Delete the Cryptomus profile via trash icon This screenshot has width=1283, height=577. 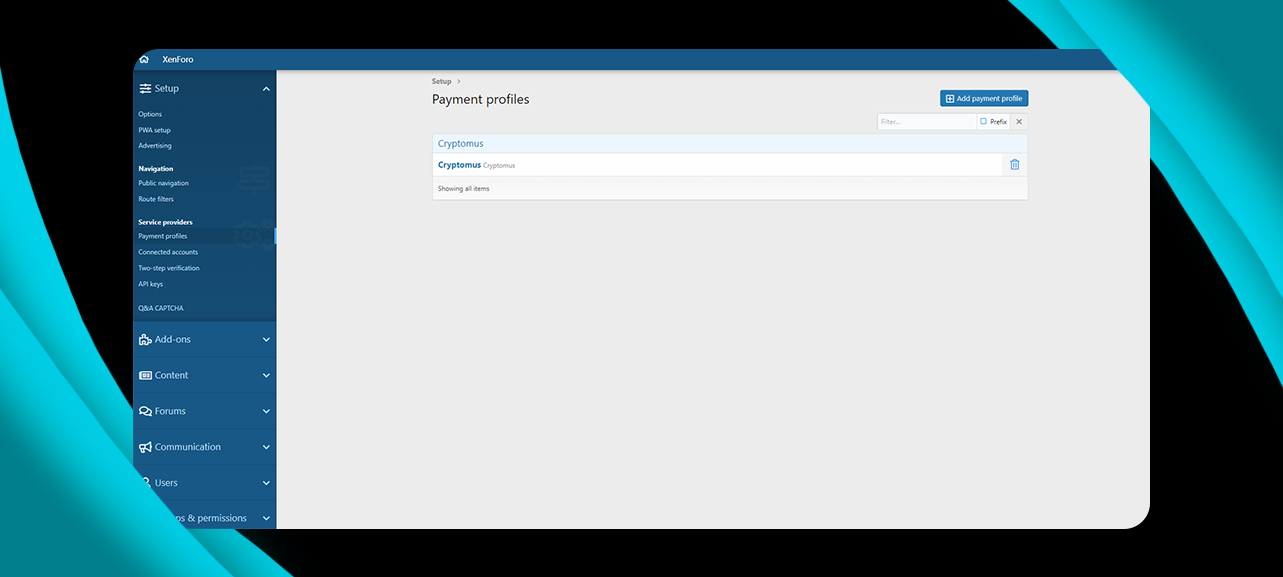(x=1015, y=165)
